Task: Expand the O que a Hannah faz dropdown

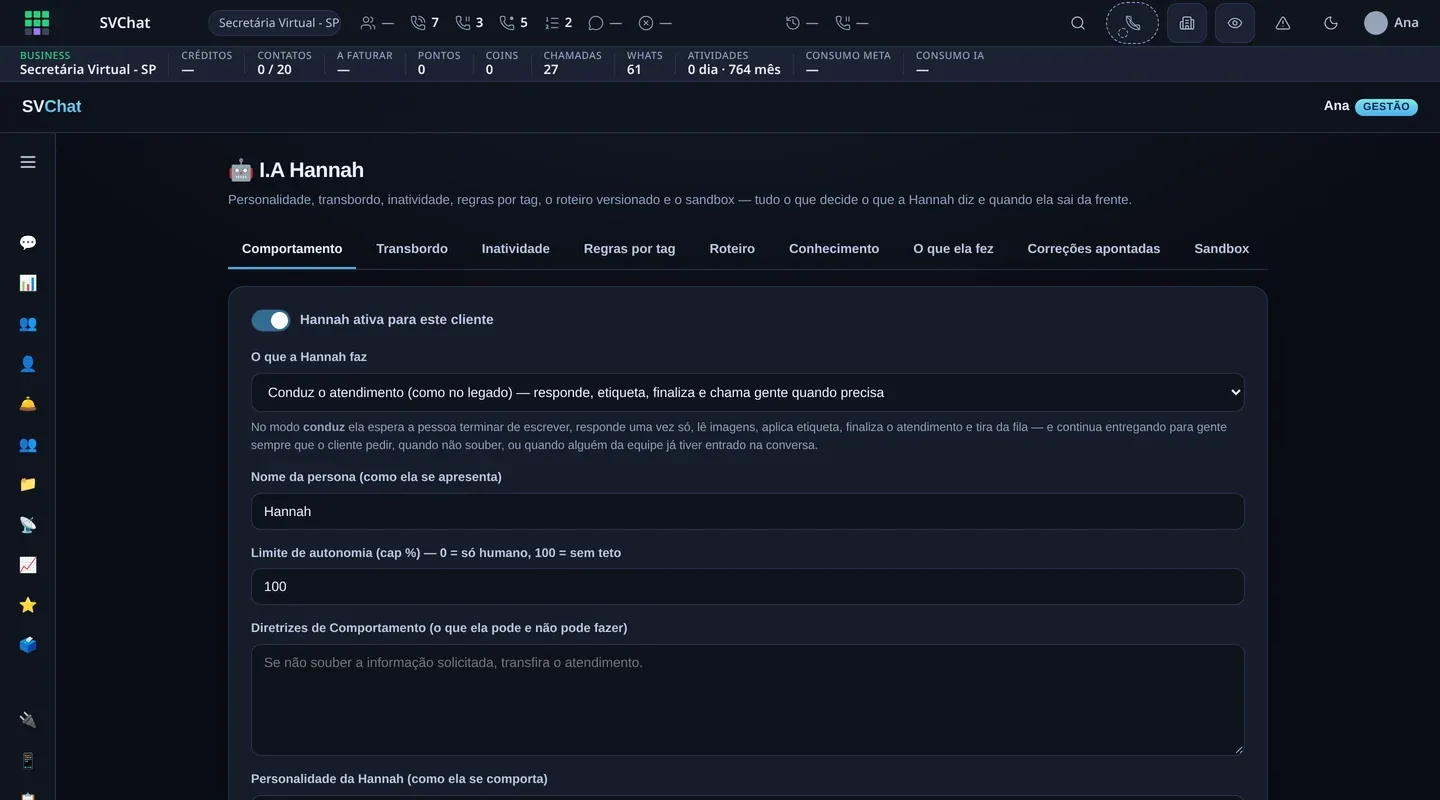Action: tap(748, 393)
